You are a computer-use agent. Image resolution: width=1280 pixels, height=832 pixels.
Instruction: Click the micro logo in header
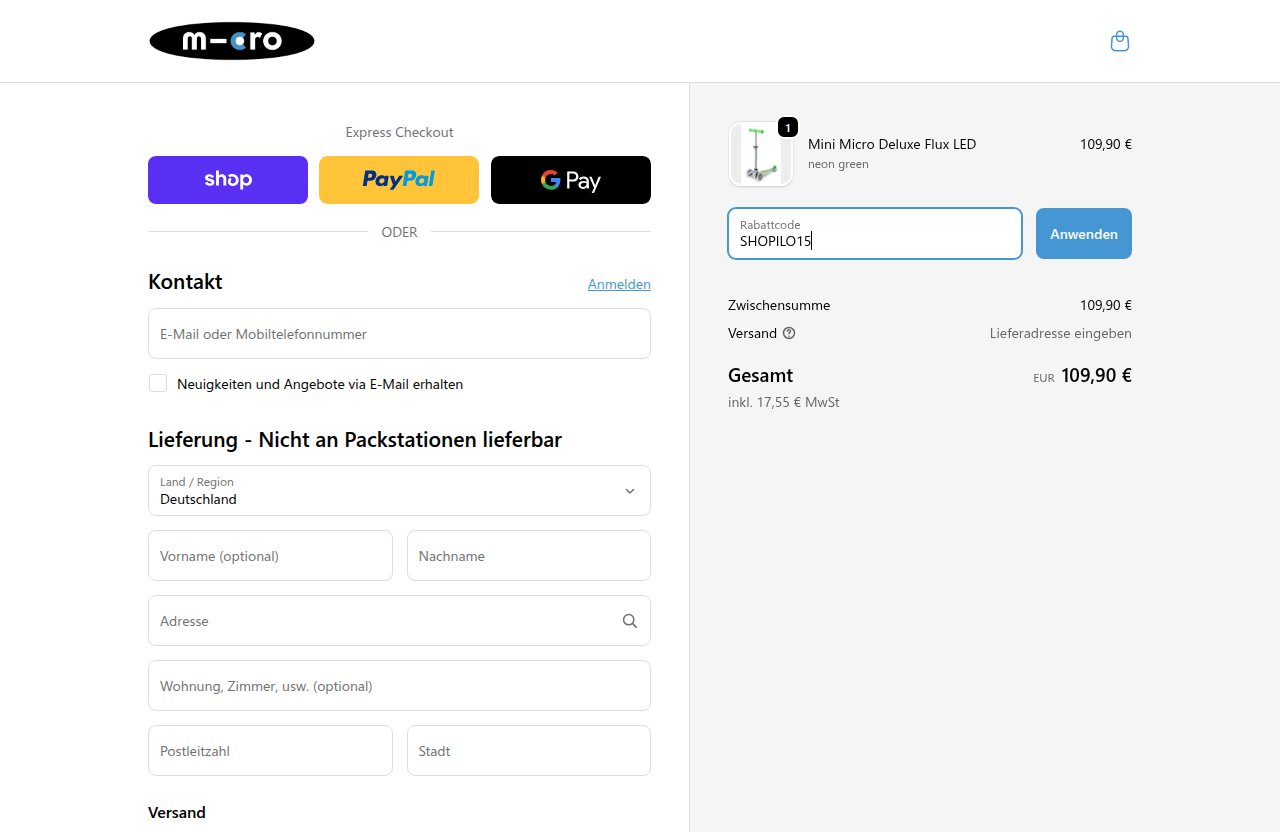(232, 41)
